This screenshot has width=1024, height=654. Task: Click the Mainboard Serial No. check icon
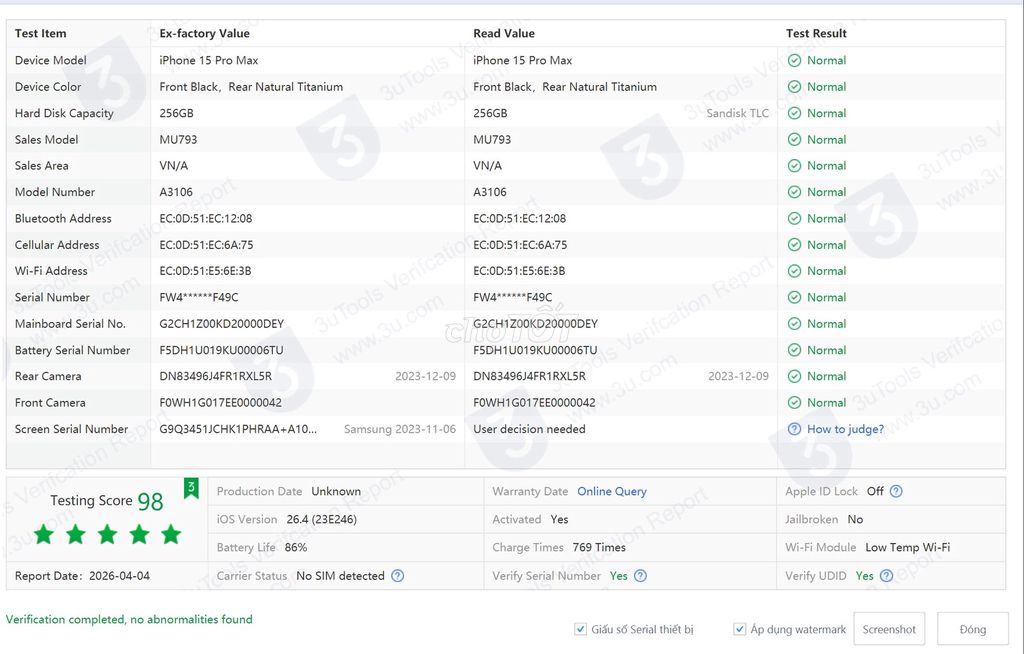pyautogui.click(x=794, y=324)
